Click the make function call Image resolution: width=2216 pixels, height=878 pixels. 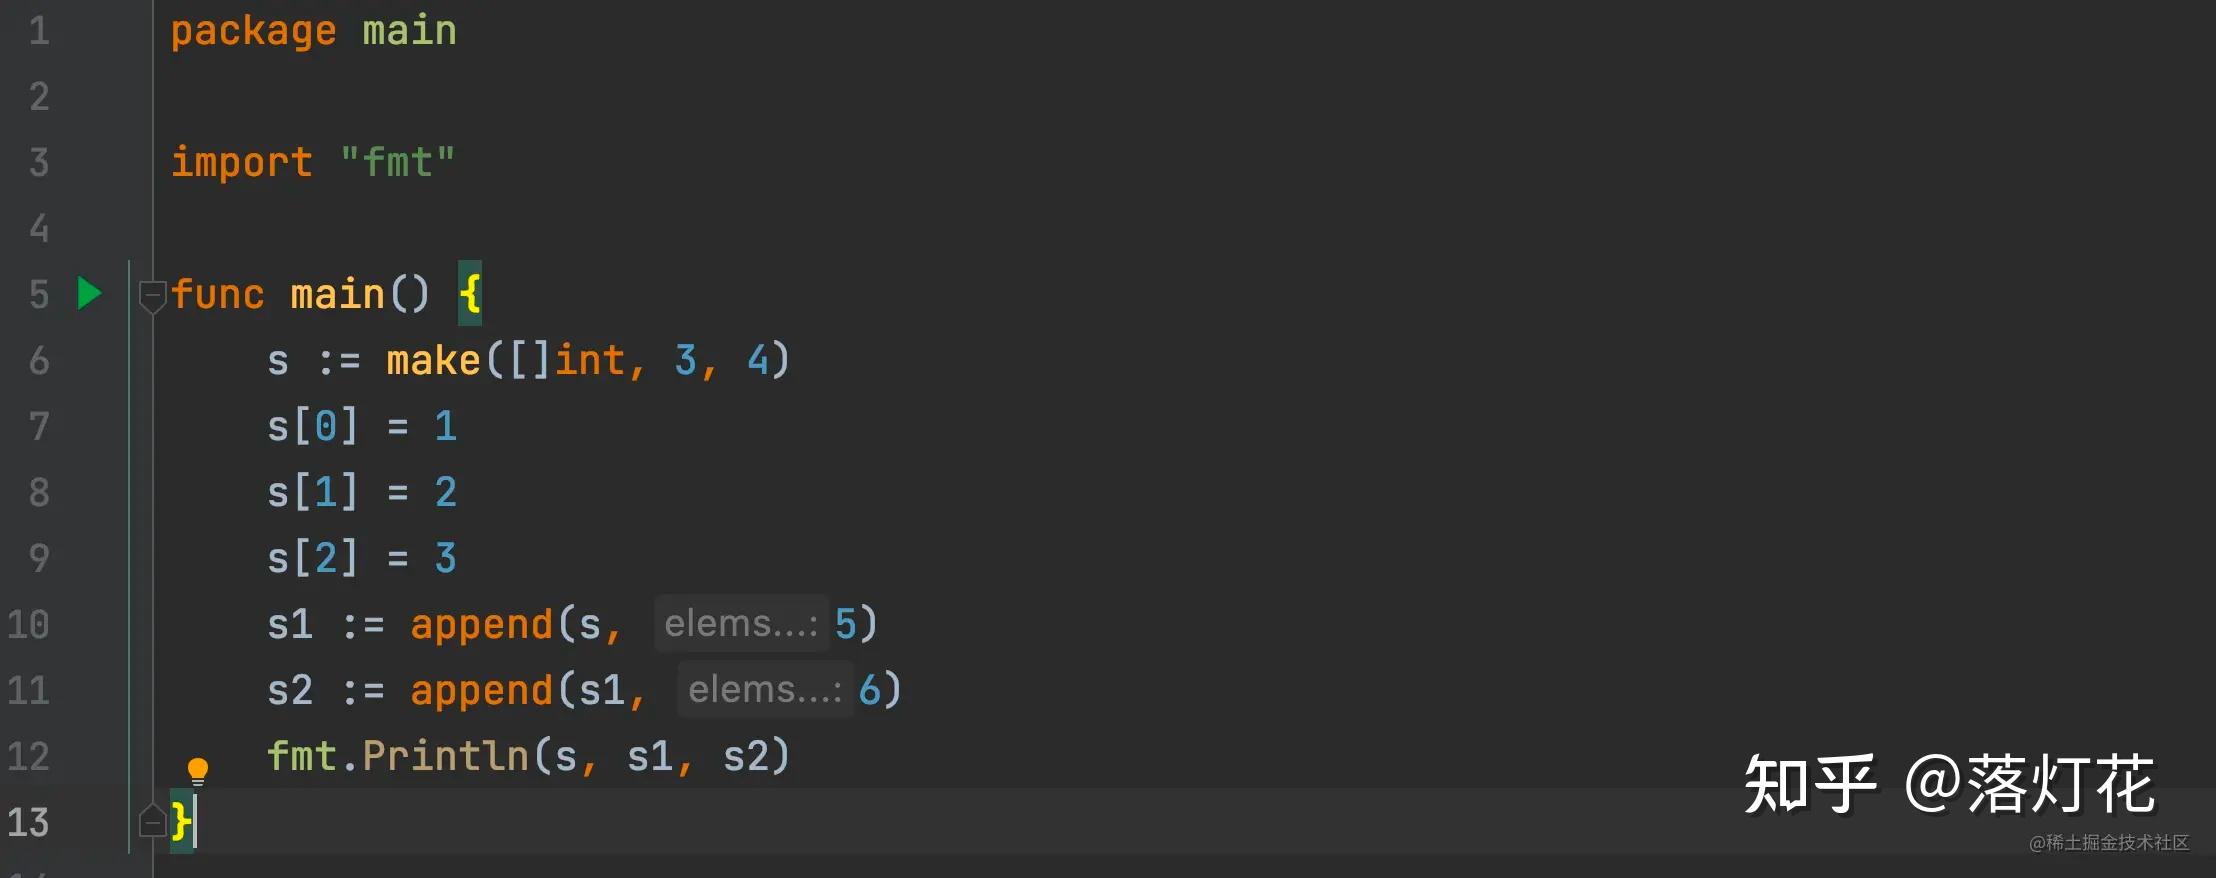[x=433, y=360]
